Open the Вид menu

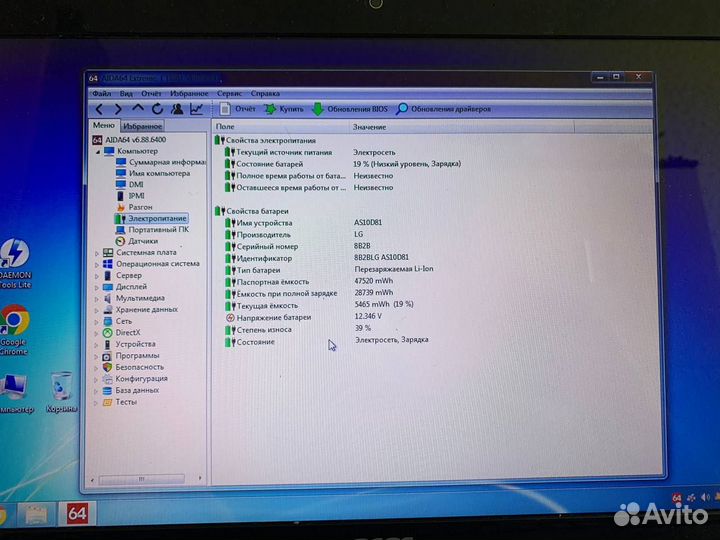pyautogui.click(x=126, y=94)
